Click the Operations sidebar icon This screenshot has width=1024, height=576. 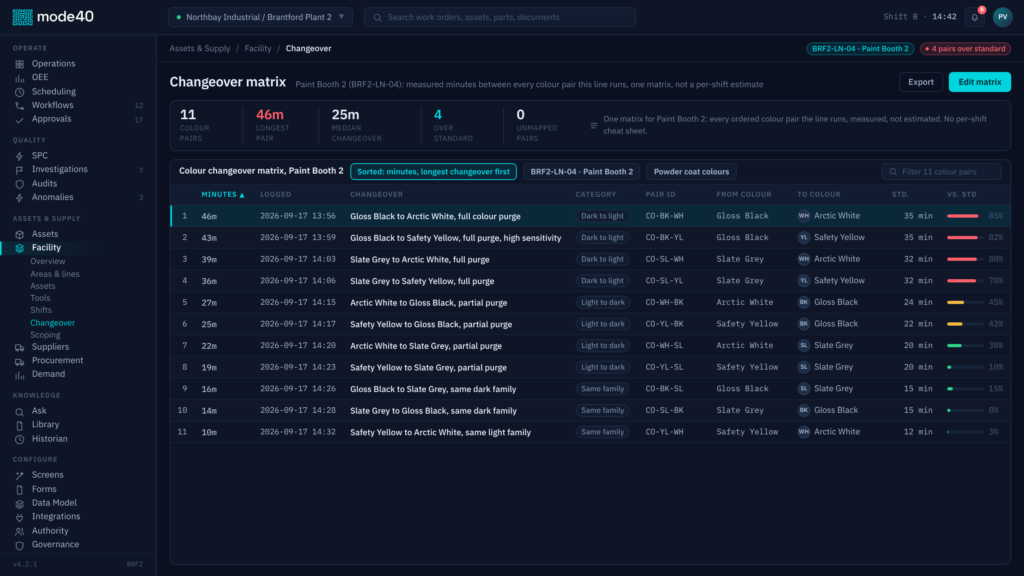coord(20,64)
